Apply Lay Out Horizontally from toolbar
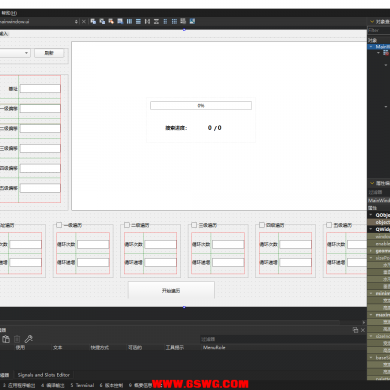Image resolution: width=390 pixels, height=390 pixels. pyautogui.click(x=129, y=21)
